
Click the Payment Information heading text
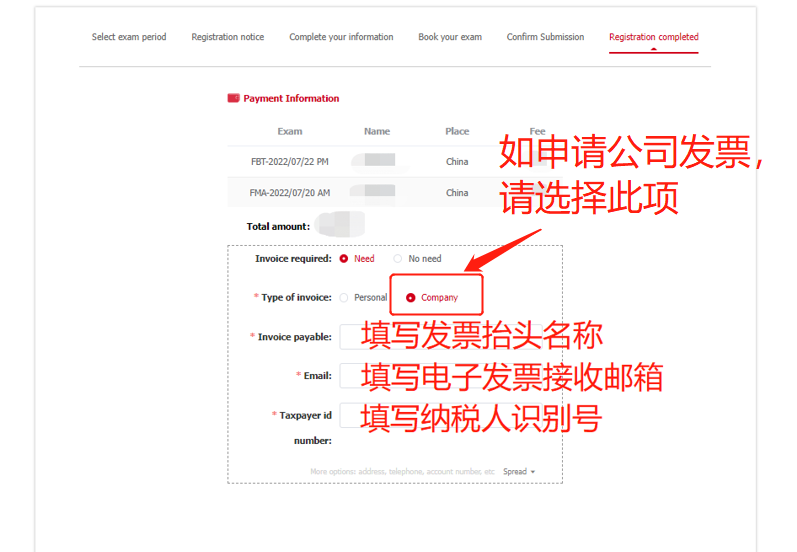tap(291, 99)
